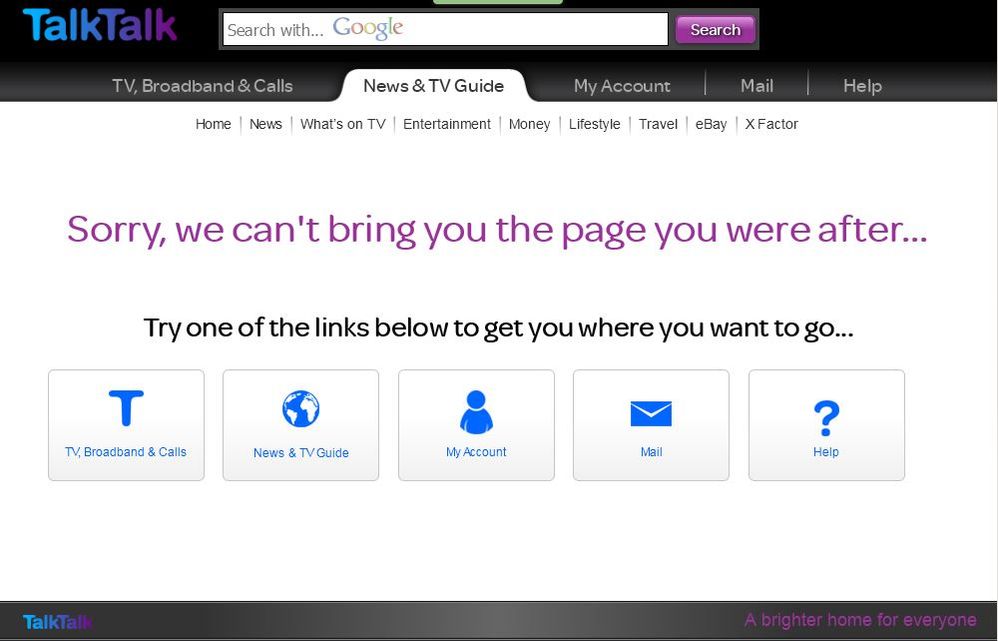The height and width of the screenshot is (641, 998).
Task: Click the envelope Mail icon
Action: pos(650,414)
